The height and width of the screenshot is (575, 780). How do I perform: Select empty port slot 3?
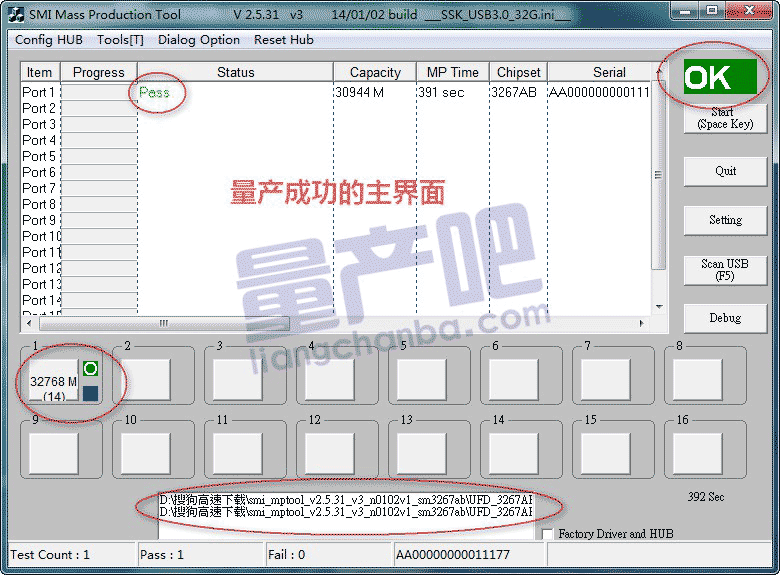coord(238,380)
